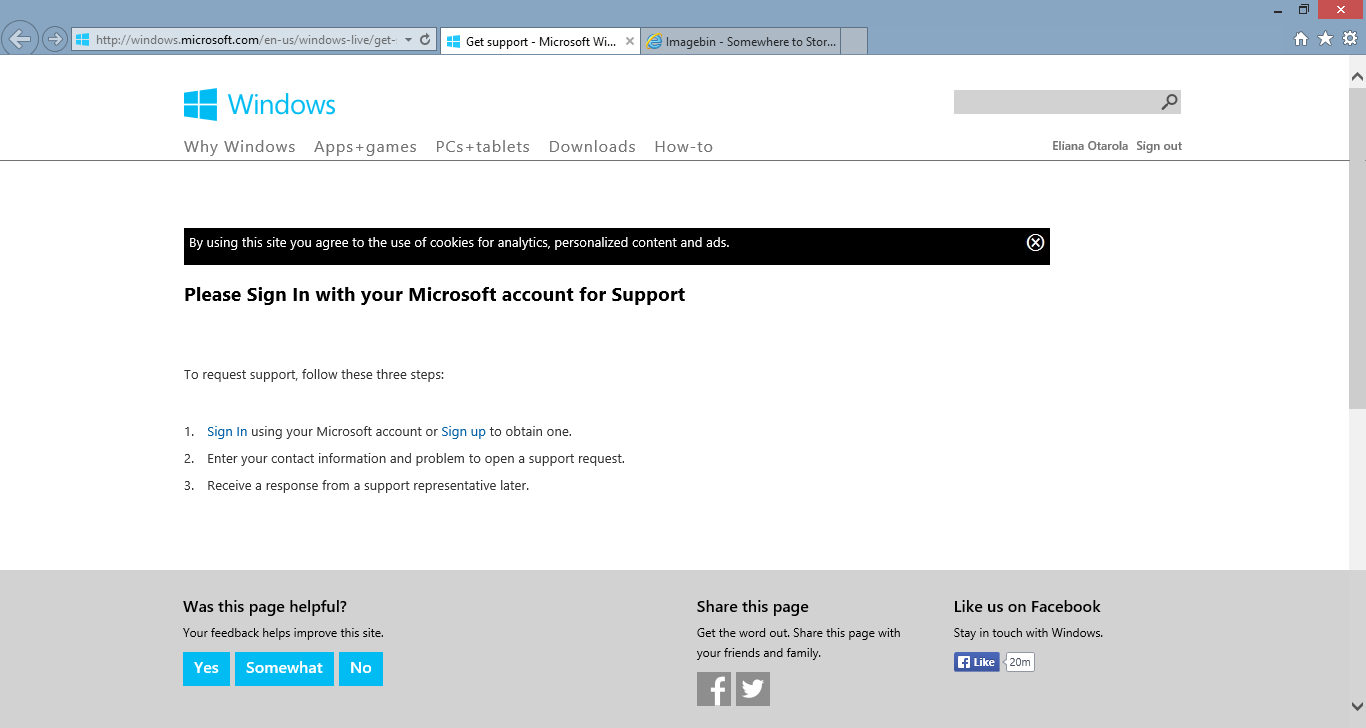
Task: Click the 'Was this page helpful?' heading
Action: [x=265, y=607]
